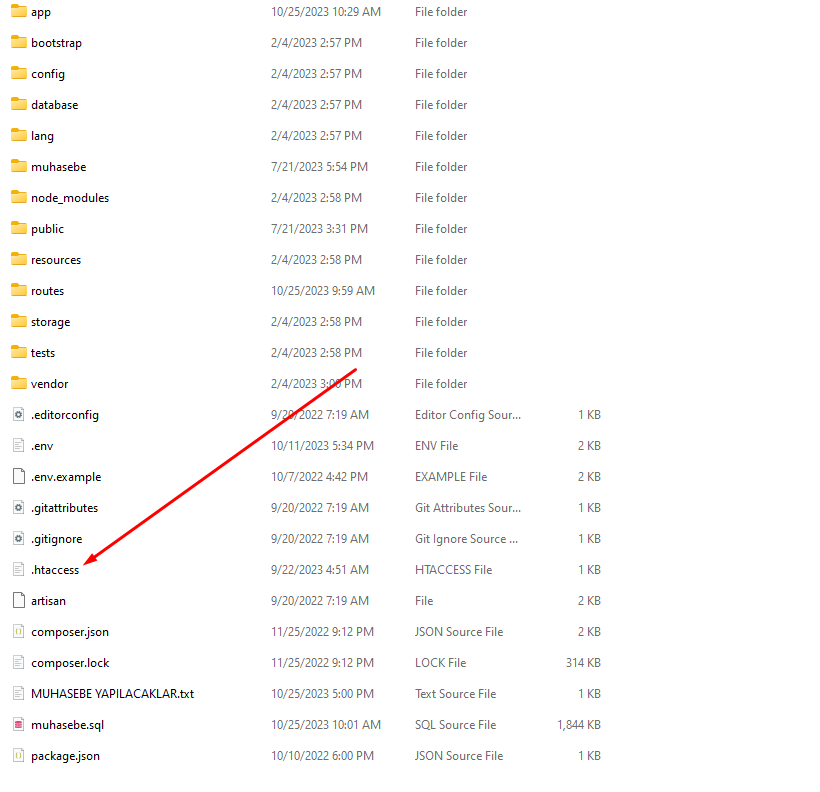Click the 'Text Source File' type cell
This screenshot has width=820, height=792.
point(455,694)
